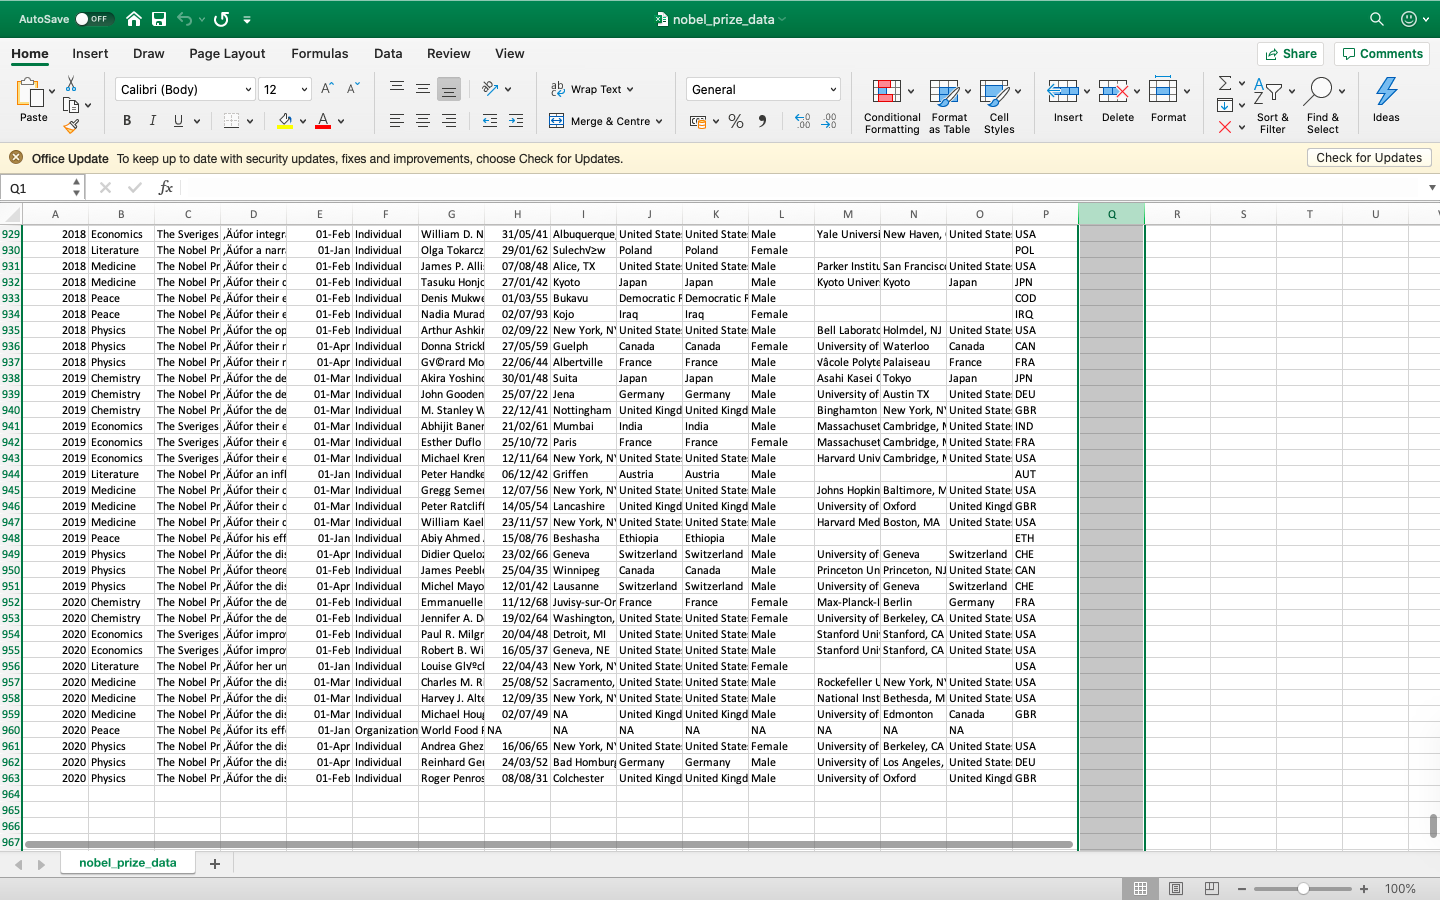This screenshot has width=1440, height=900.
Task: Open Sort & Filter options
Action: (x=1272, y=104)
